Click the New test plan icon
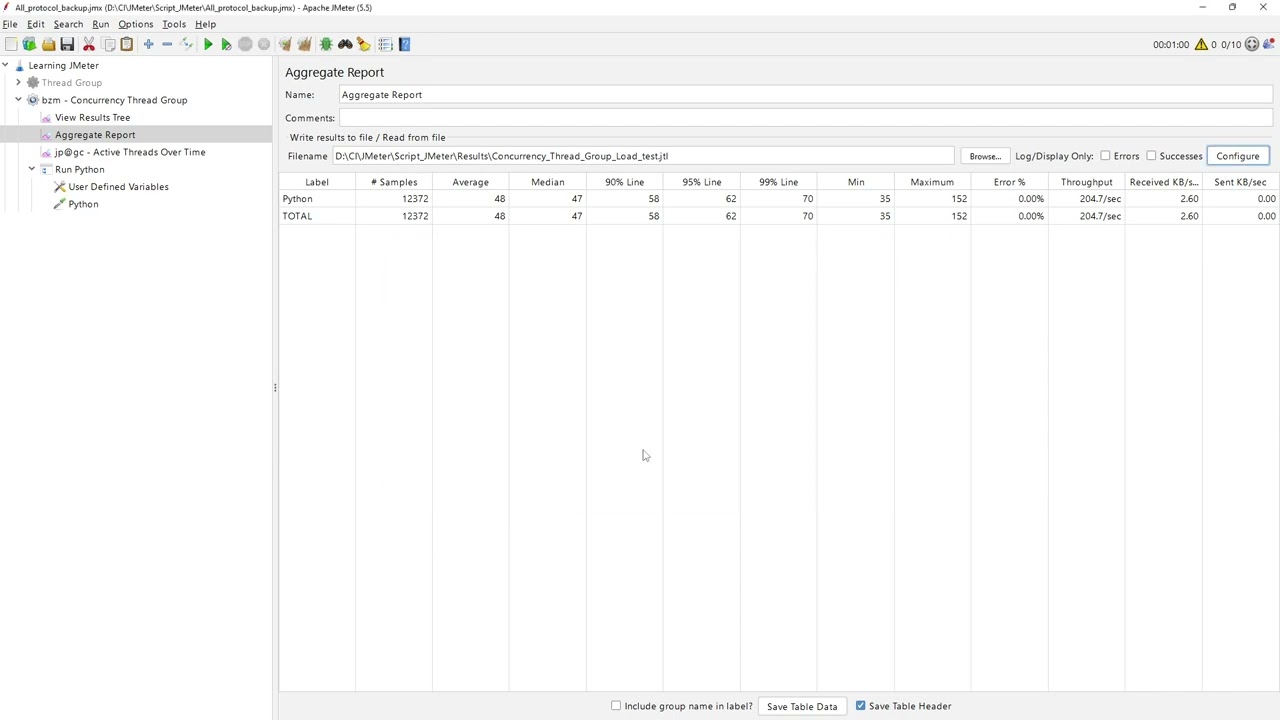This screenshot has width=1280, height=720. click(10, 44)
